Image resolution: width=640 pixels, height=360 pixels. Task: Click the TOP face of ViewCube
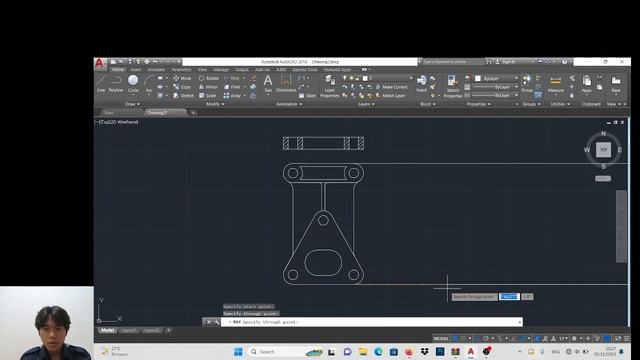[x=603, y=149]
